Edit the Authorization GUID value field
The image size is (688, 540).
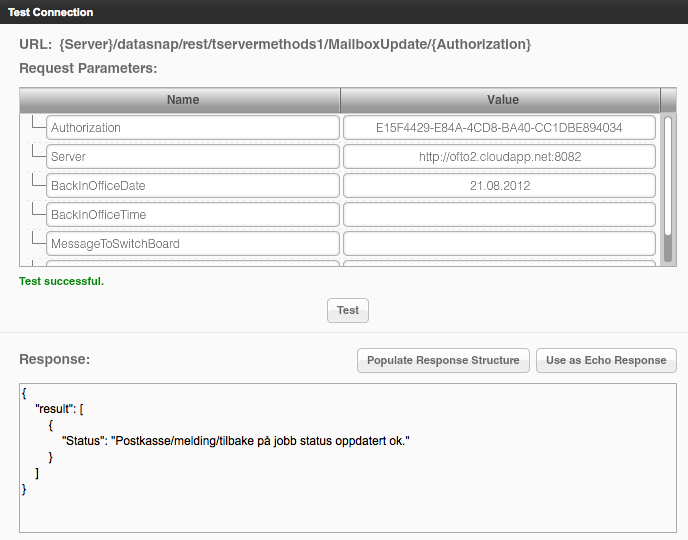(x=499, y=128)
